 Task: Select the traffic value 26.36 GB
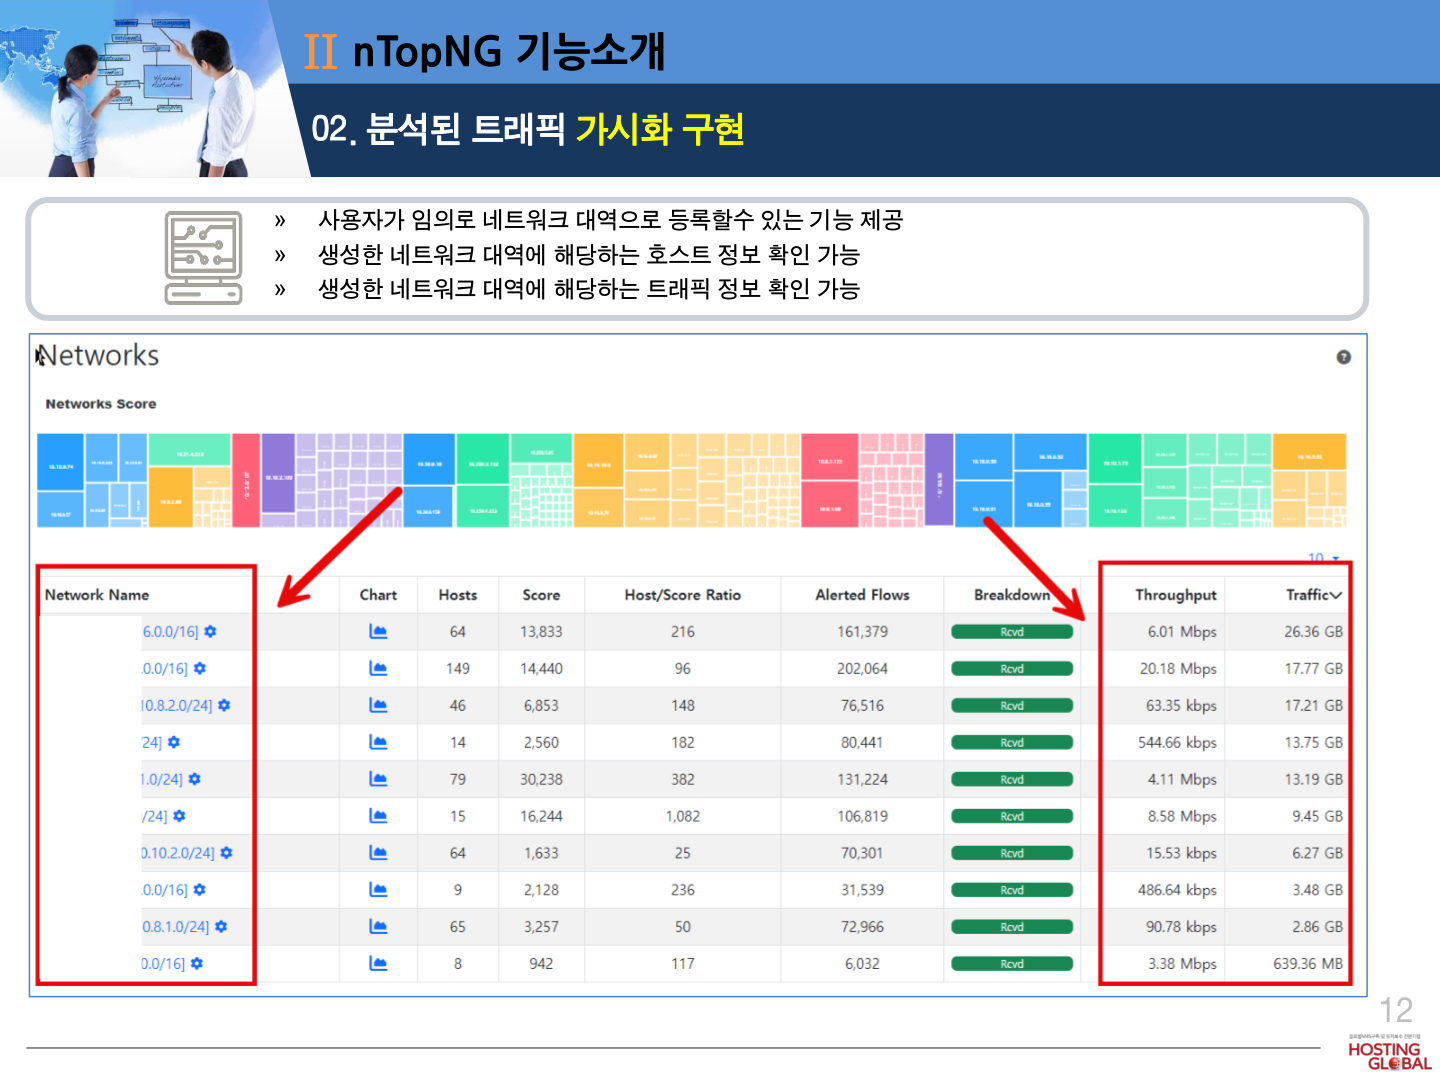(x=1313, y=632)
